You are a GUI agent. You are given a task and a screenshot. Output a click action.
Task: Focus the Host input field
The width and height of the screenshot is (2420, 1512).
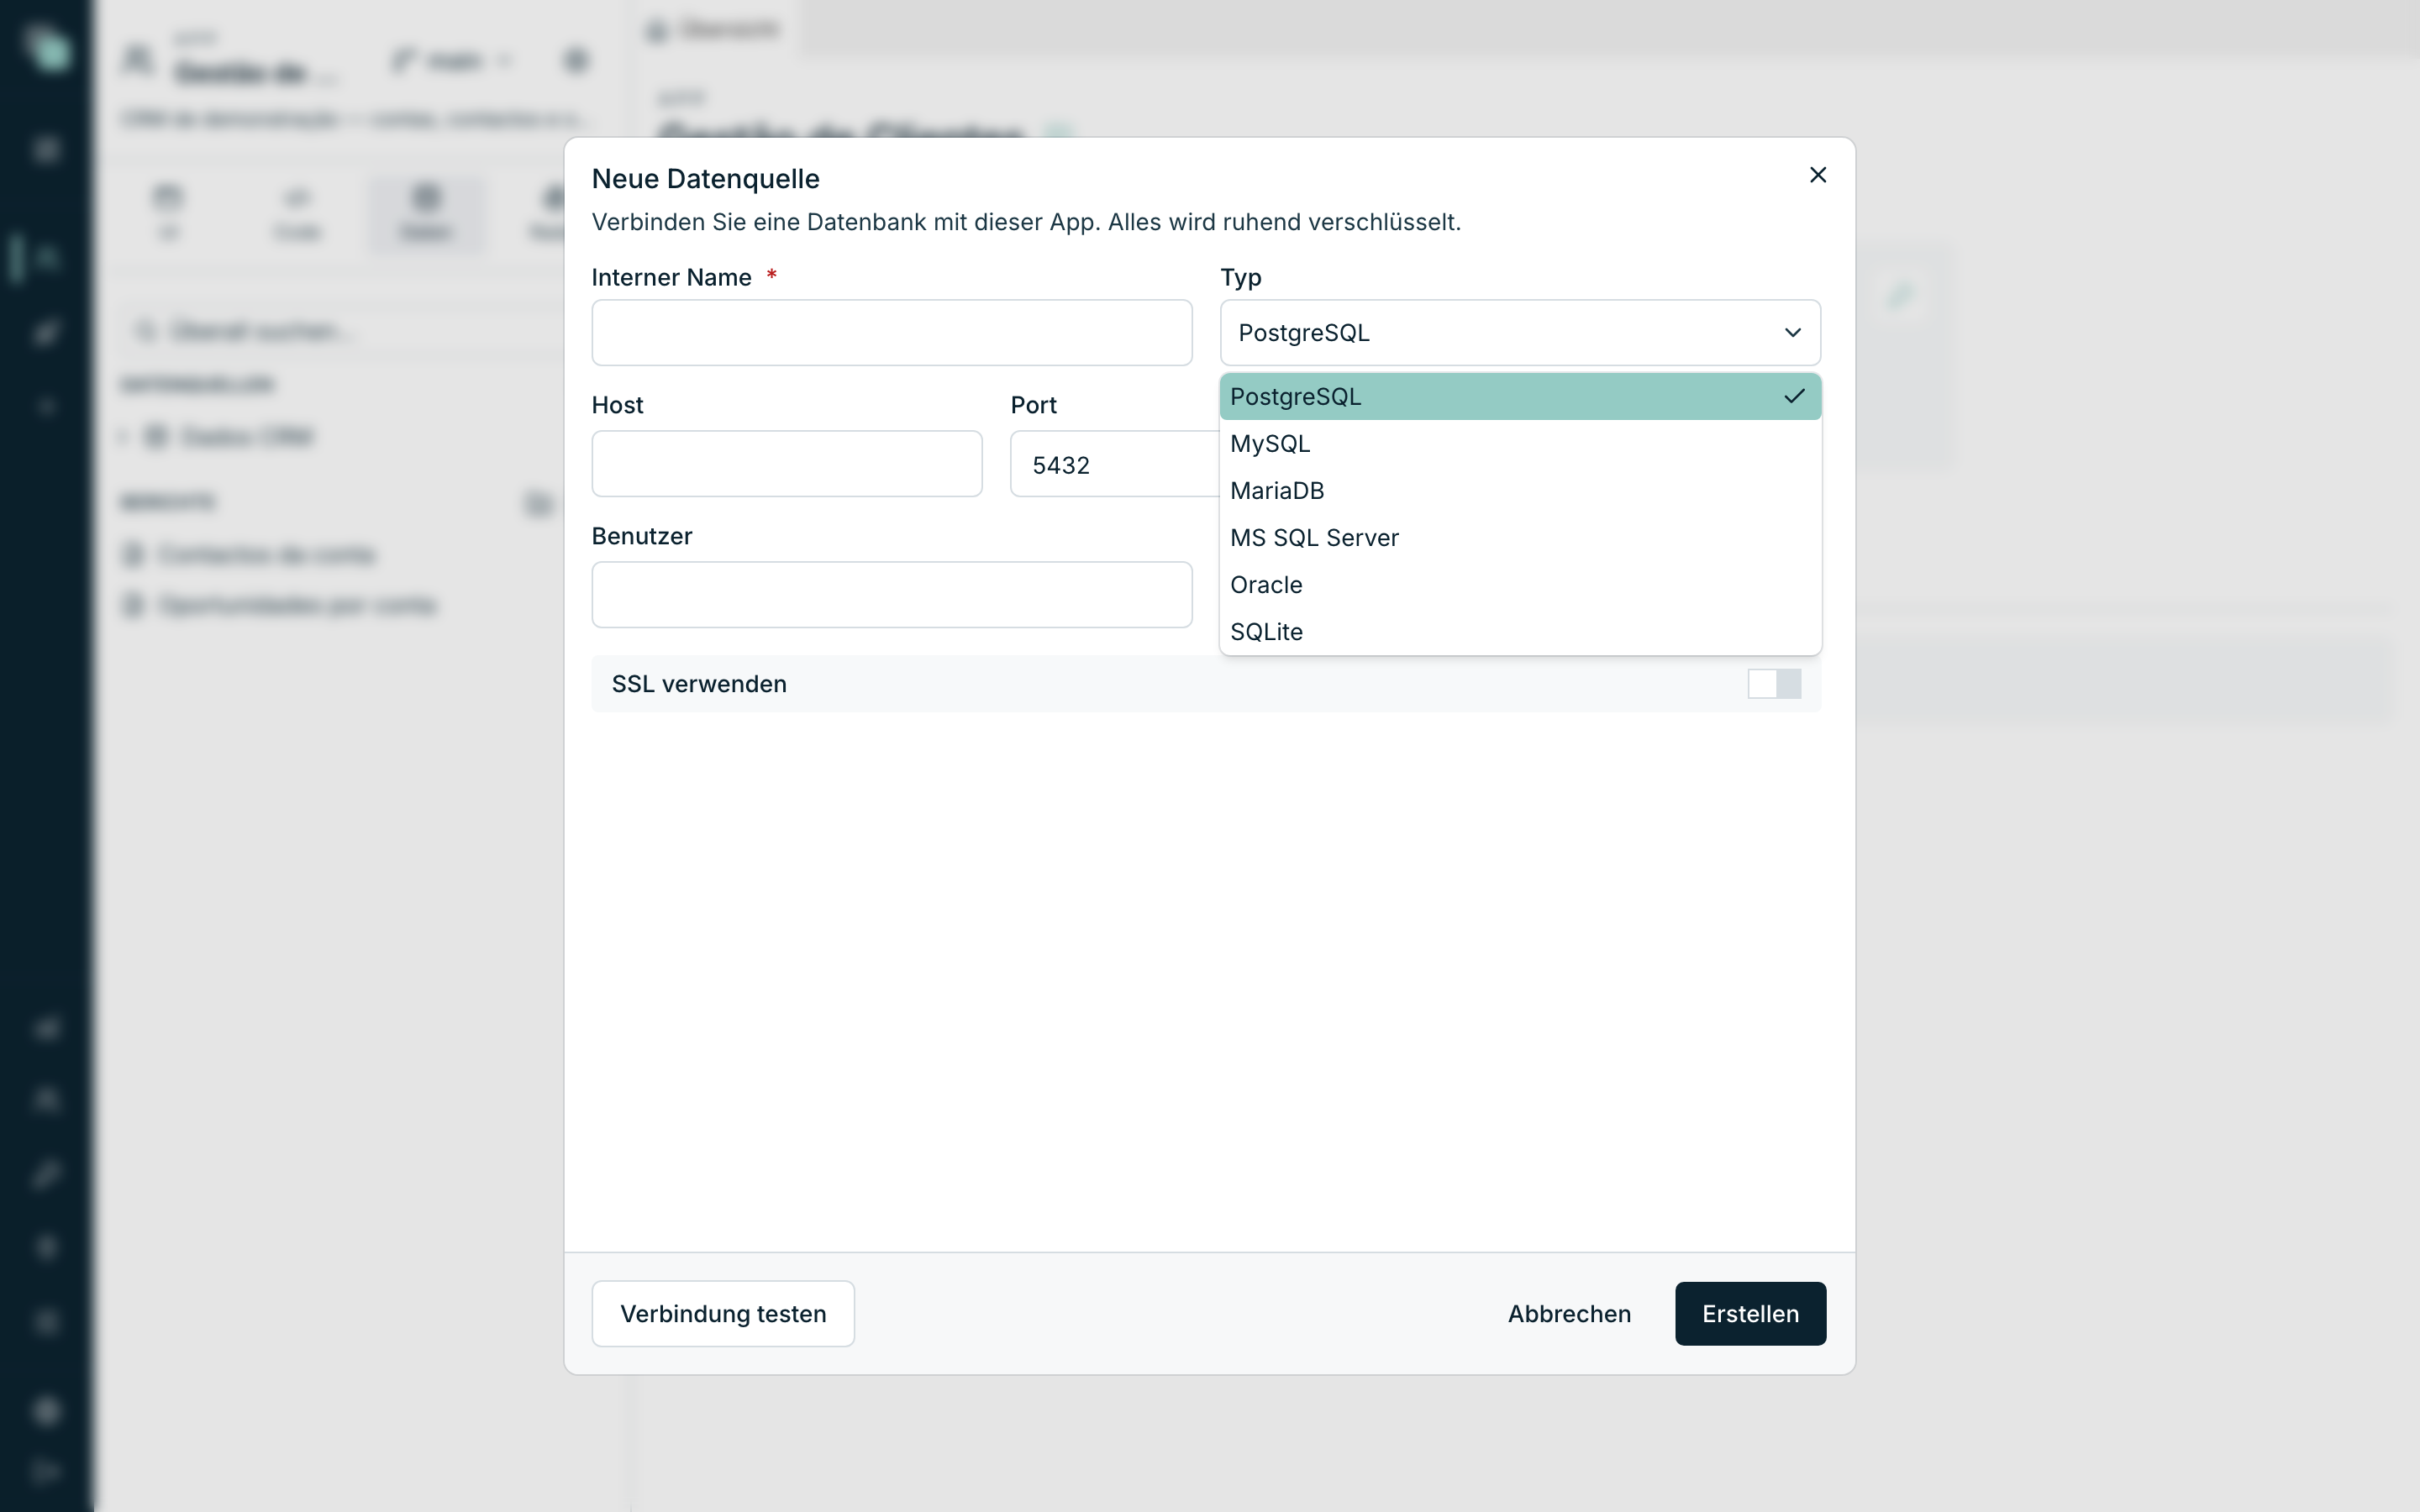coord(786,463)
